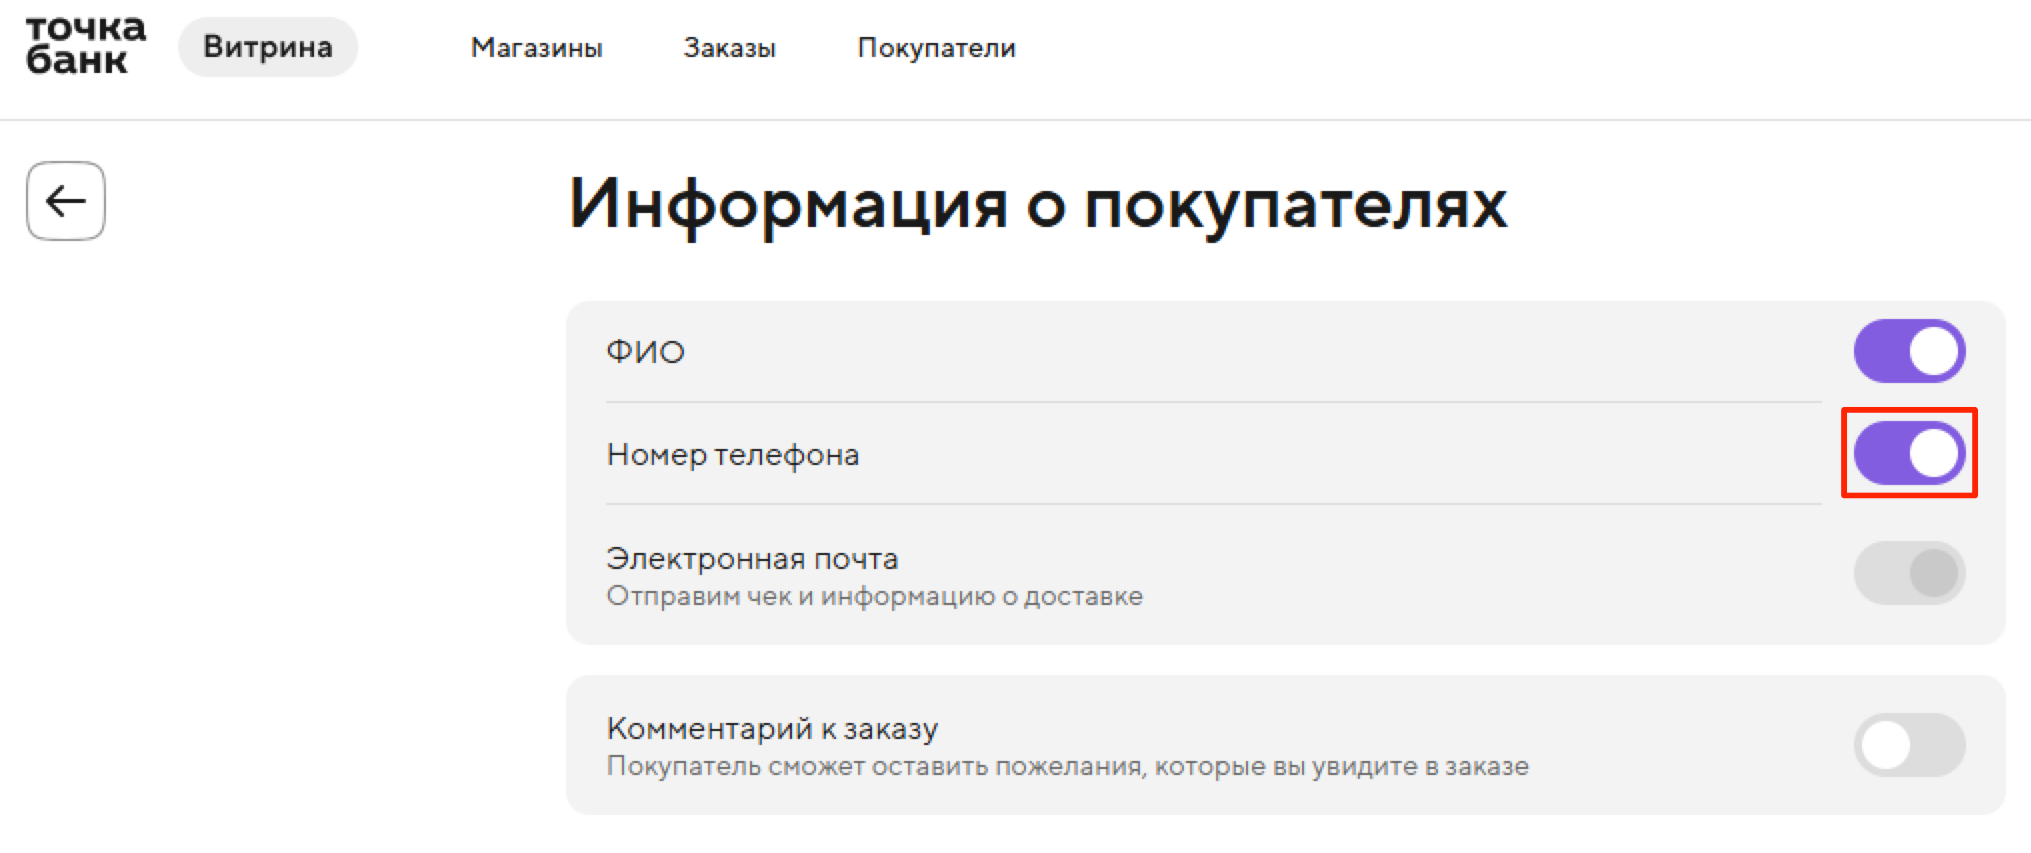Screen dimensions: 2031x853
Task: Toggle the Электронная почта switch
Action: click(x=1909, y=573)
